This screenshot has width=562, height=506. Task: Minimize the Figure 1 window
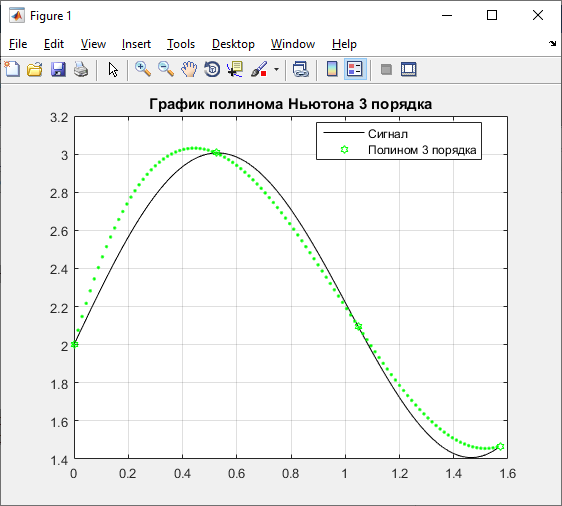pyautogui.click(x=447, y=15)
